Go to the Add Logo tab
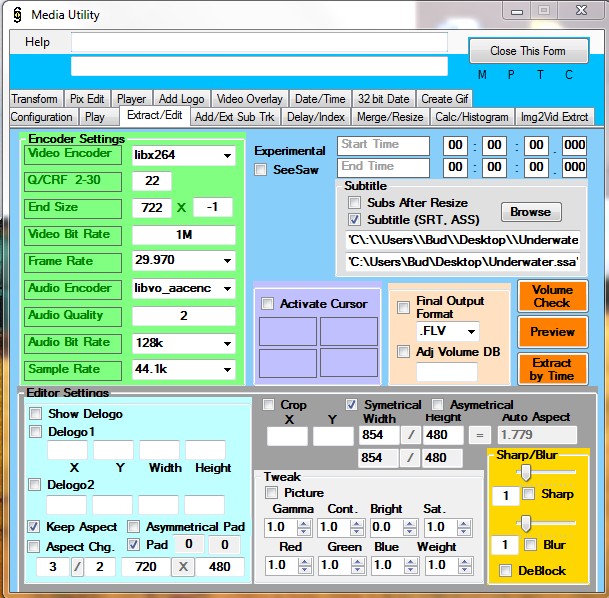Screen dimensions: 609x598 [x=181, y=99]
